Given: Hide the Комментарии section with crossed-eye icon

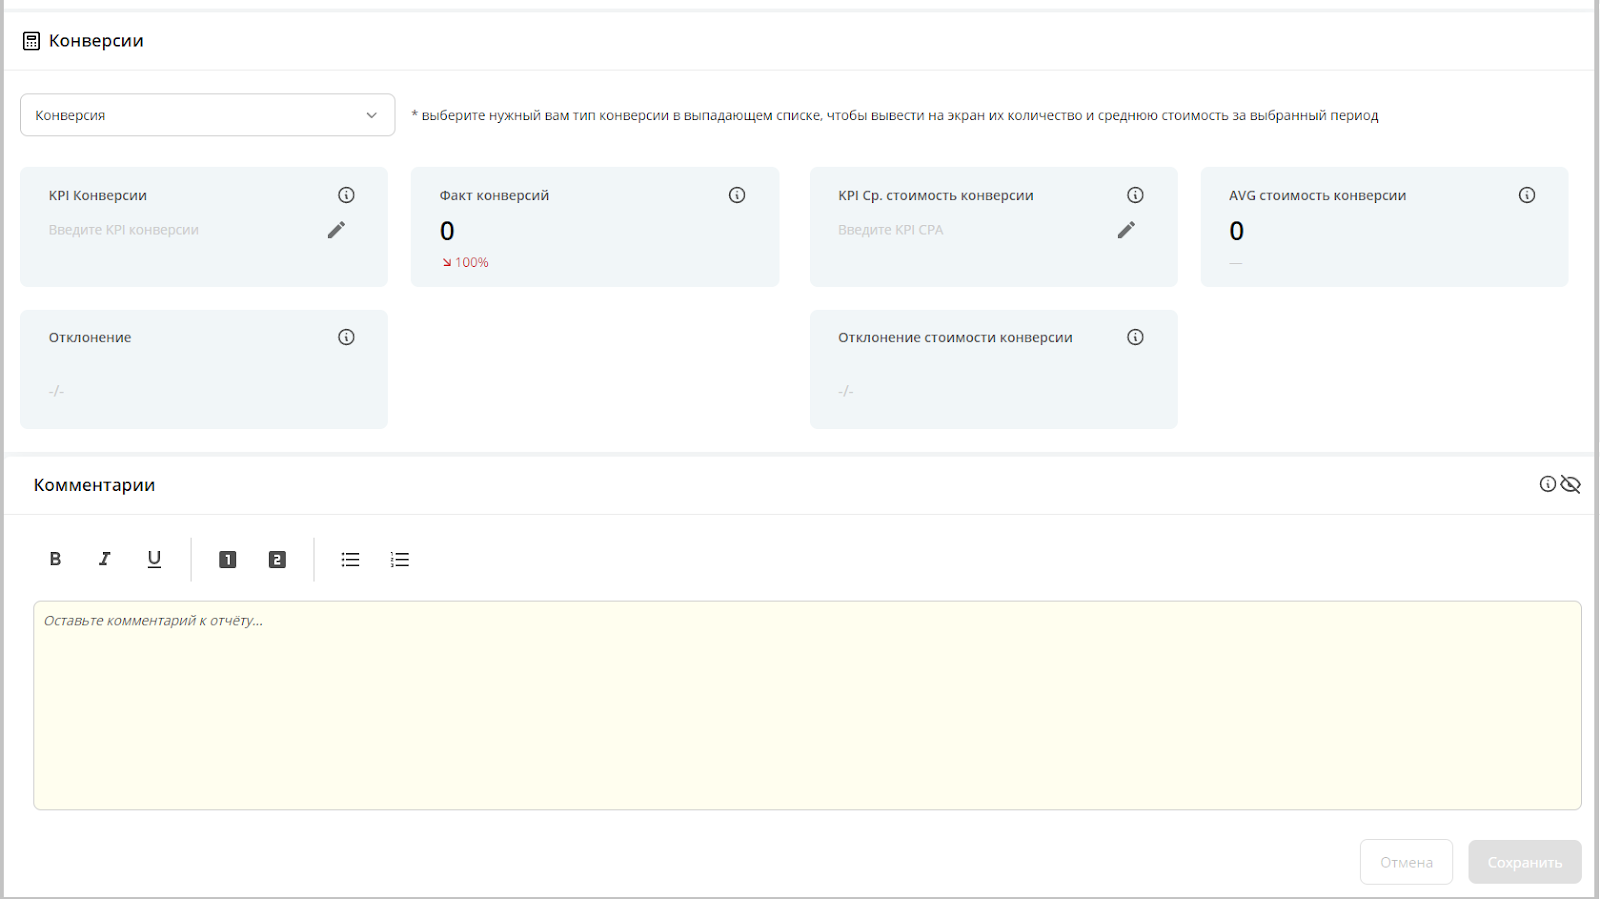Looking at the screenshot, I should click(x=1571, y=484).
